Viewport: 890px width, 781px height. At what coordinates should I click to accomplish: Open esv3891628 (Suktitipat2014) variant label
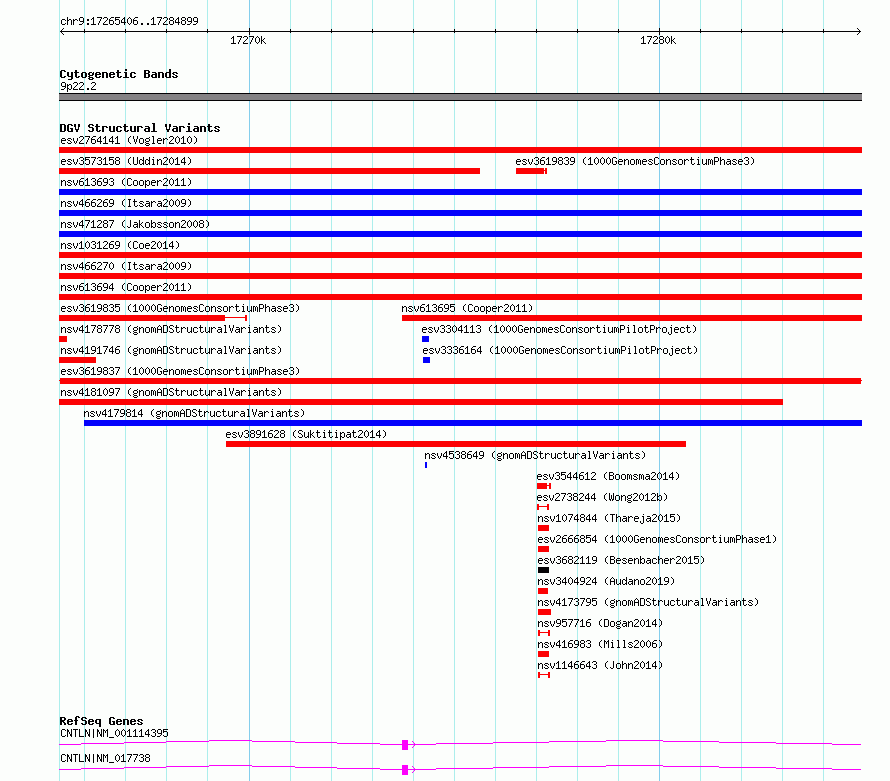[x=306, y=434]
